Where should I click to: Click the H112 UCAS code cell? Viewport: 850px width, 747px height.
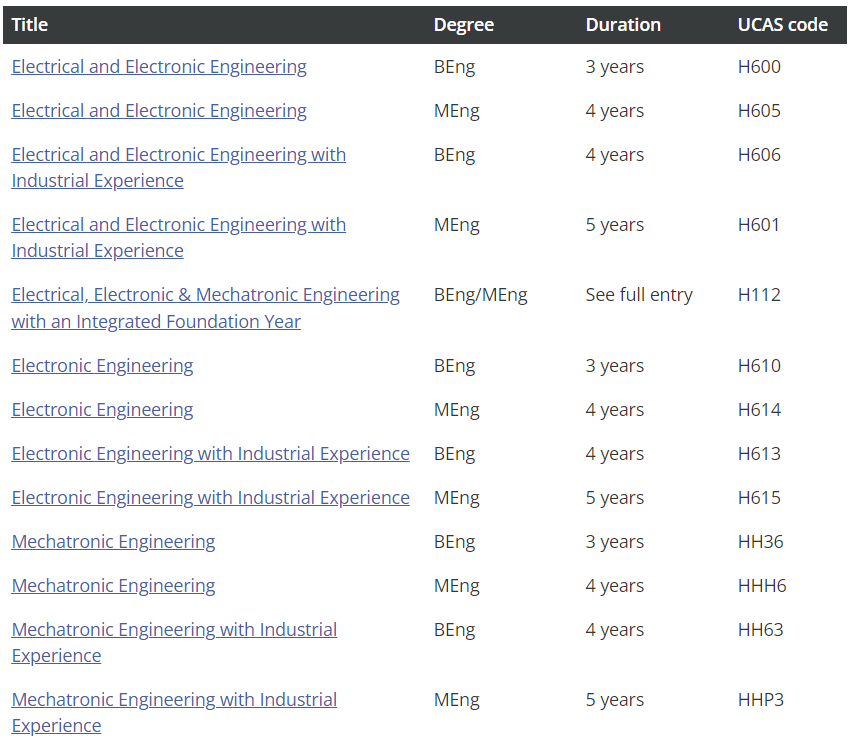(x=759, y=296)
